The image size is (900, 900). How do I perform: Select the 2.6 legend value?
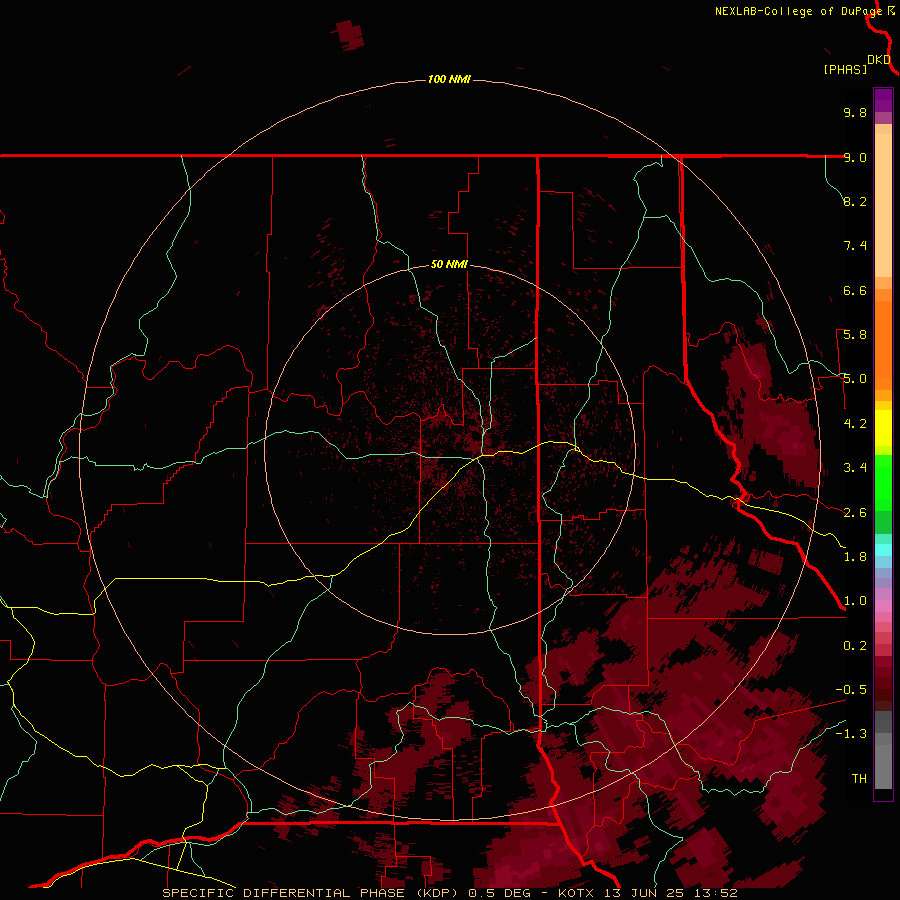855,513
